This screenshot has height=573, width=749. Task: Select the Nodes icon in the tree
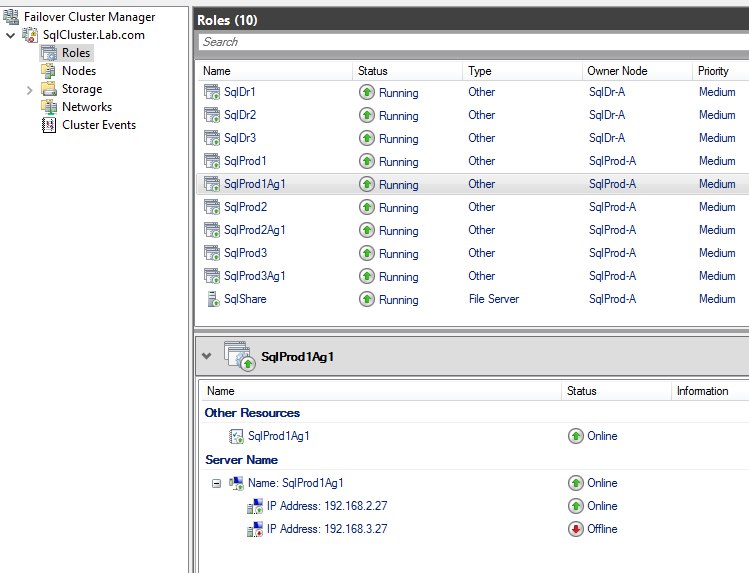pyautogui.click(x=49, y=71)
